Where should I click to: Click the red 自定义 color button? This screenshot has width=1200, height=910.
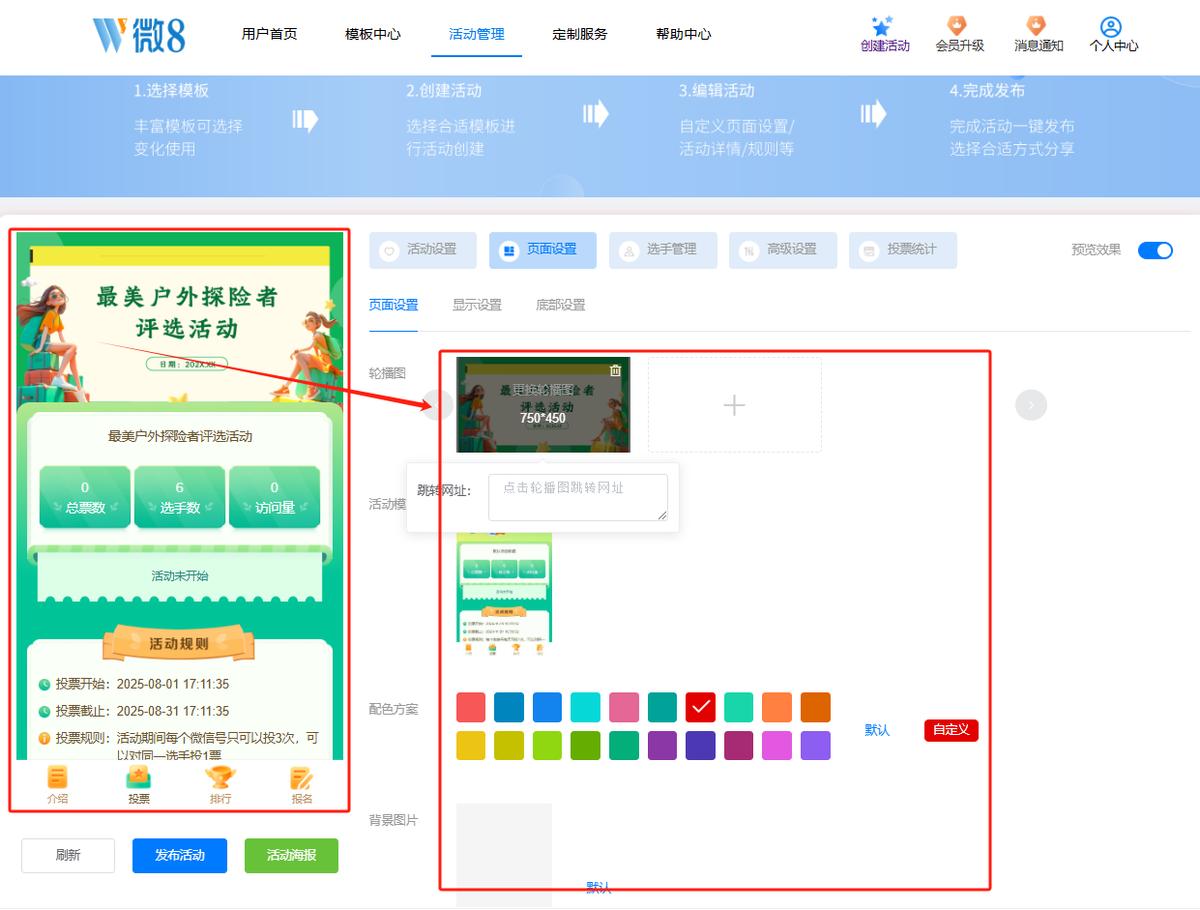coord(951,730)
